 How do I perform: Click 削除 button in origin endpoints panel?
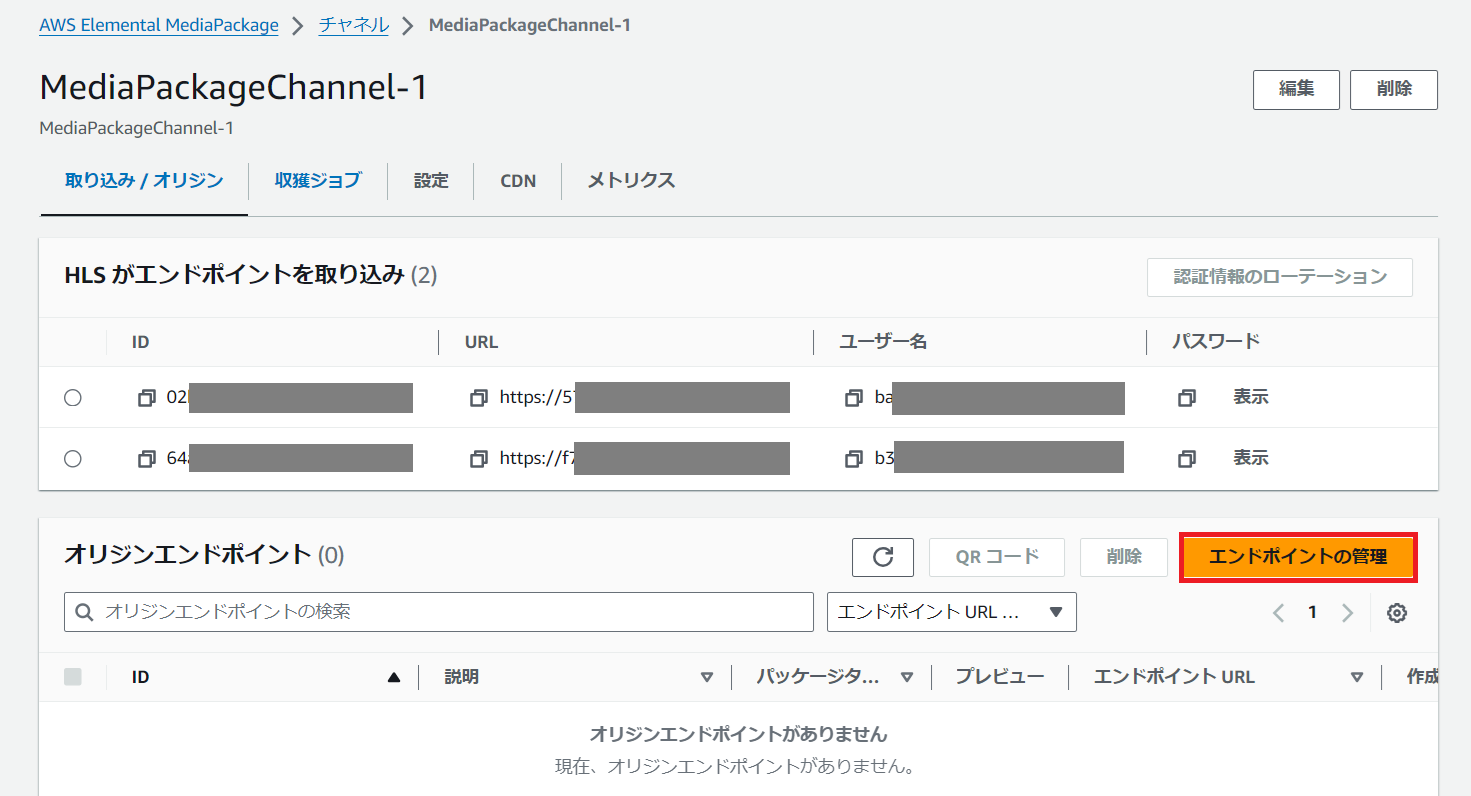coord(1124,557)
